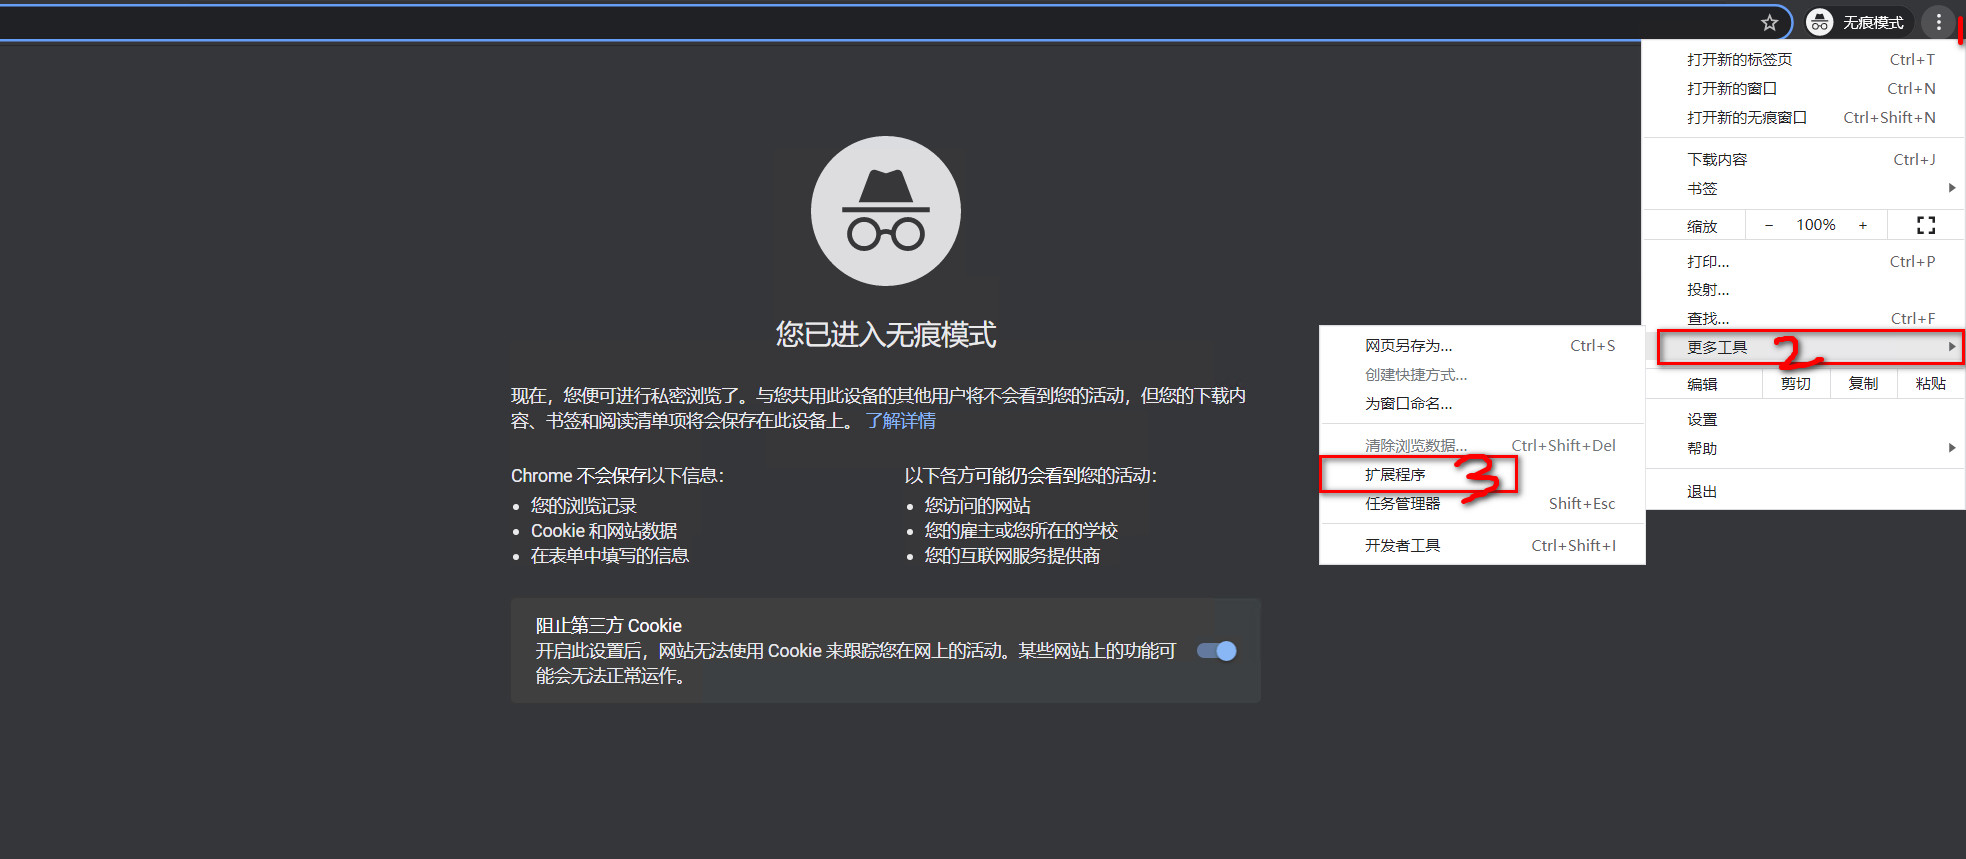Click the 复制 copy button

(x=1862, y=384)
